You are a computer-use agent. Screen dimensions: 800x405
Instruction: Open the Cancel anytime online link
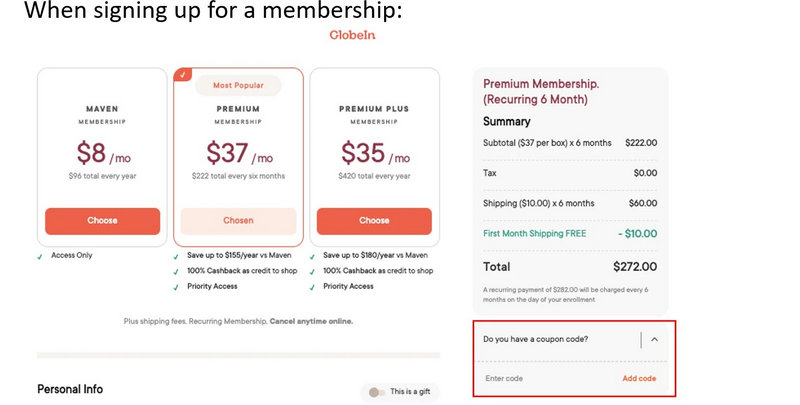(311, 321)
